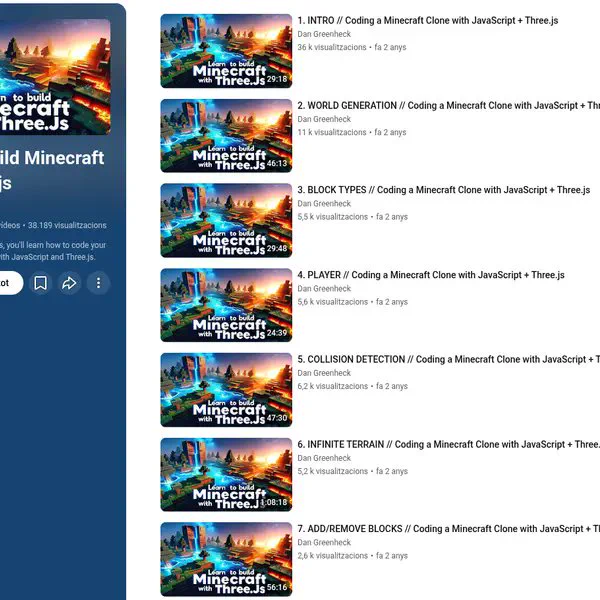Visit Dan Greenheck channel under ADD/REMOVE BLOCKS video
600x600 pixels.
tap(324, 543)
